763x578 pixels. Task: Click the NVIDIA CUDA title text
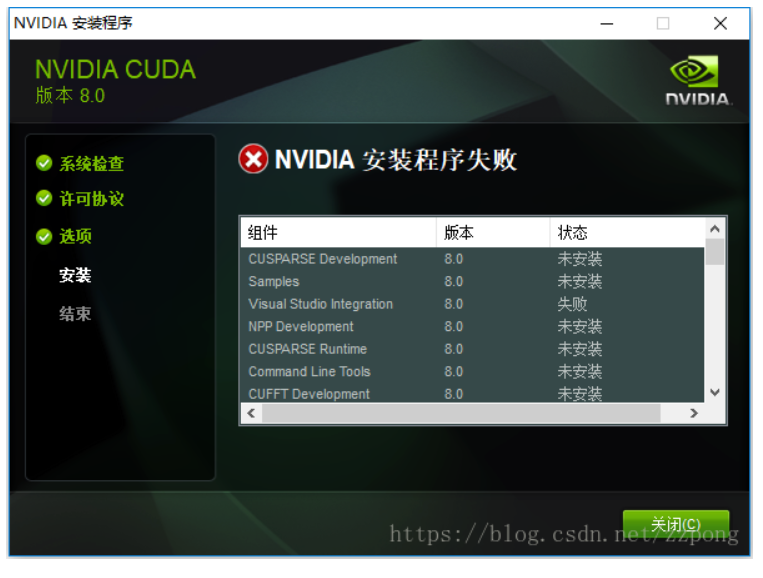click(115, 69)
